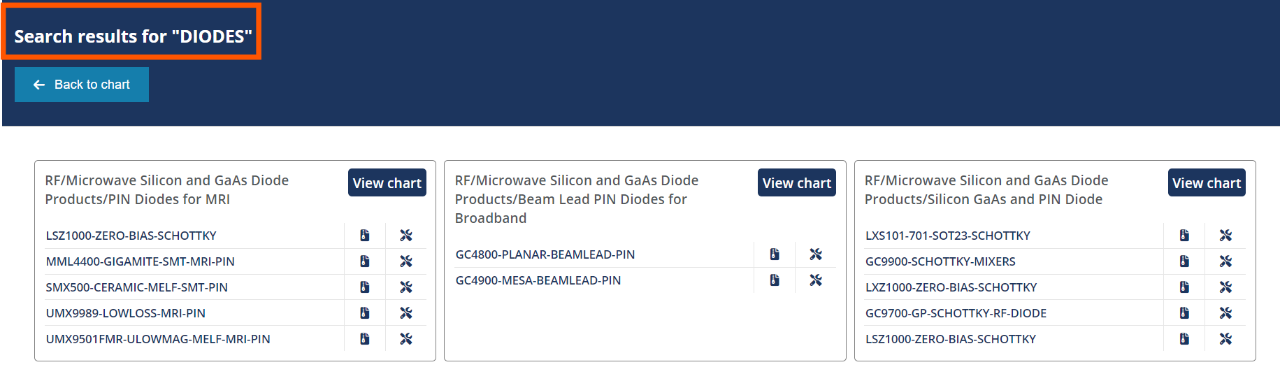View chart for Beam Lead PIN Diodes
The image size is (1280, 367).
click(x=797, y=183)
